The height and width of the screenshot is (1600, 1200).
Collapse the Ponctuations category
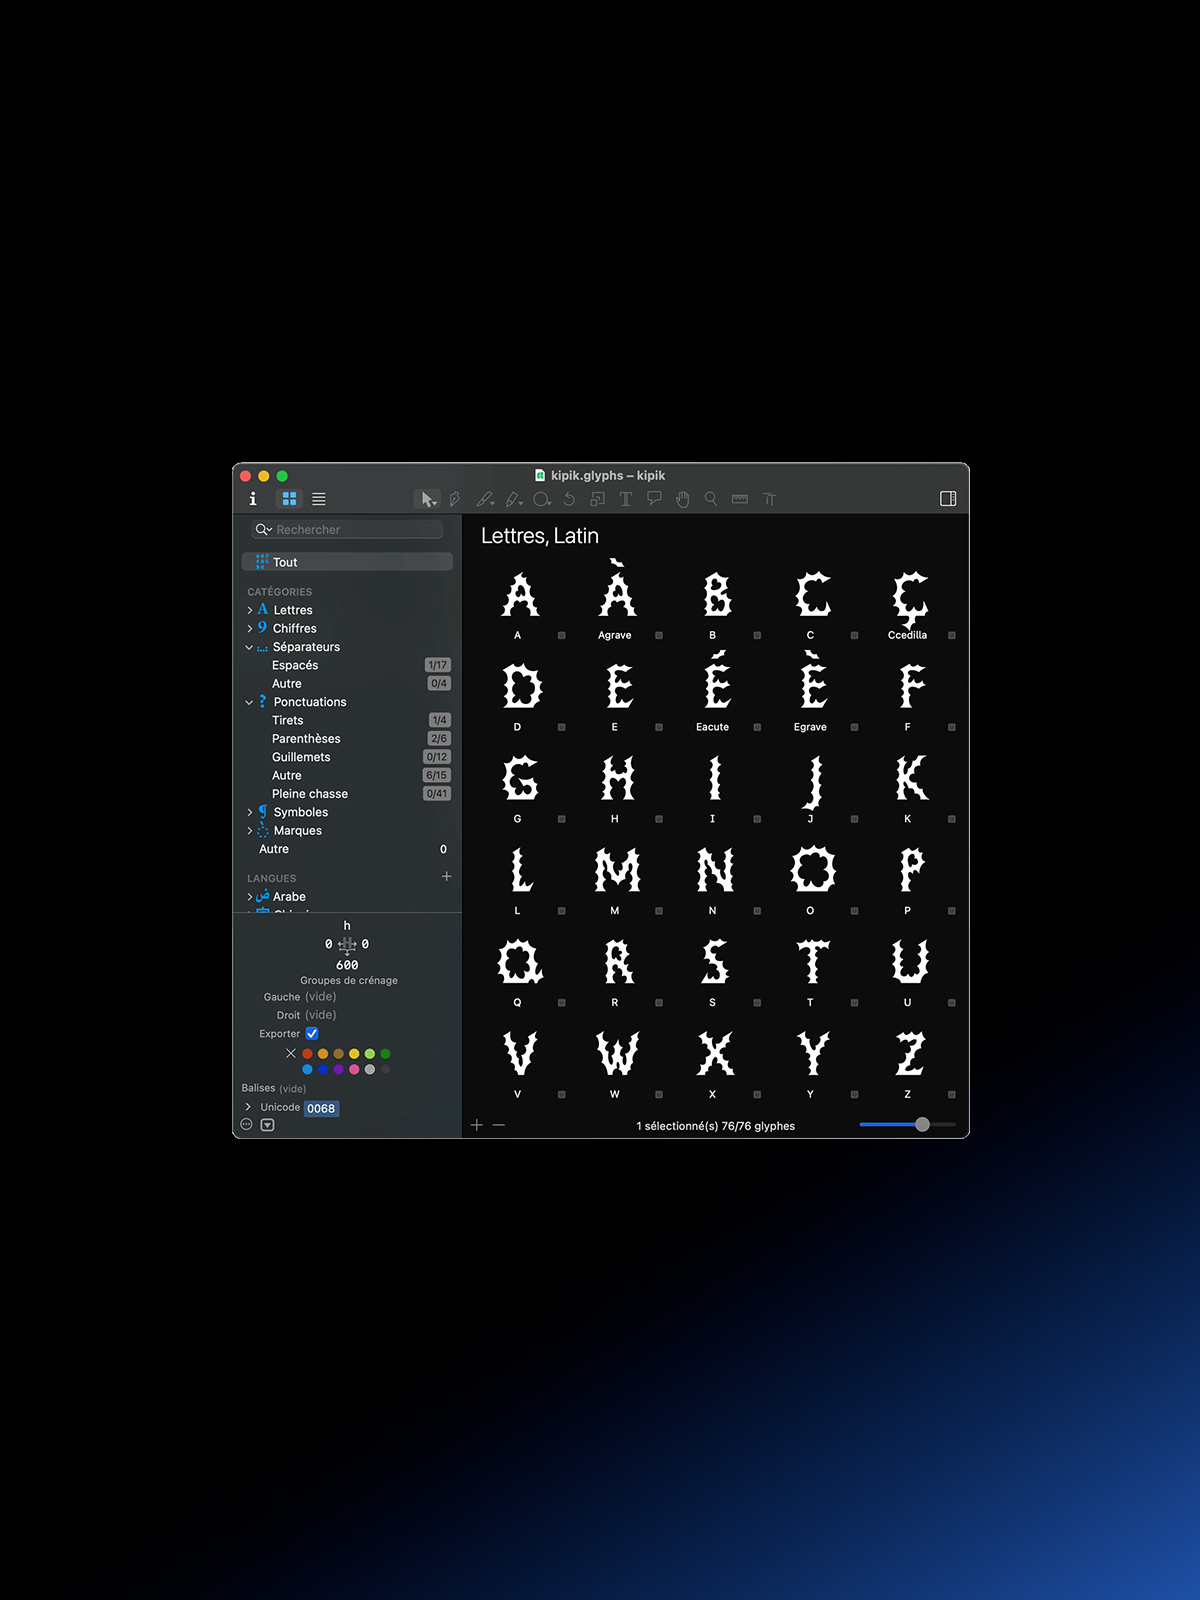250,702
